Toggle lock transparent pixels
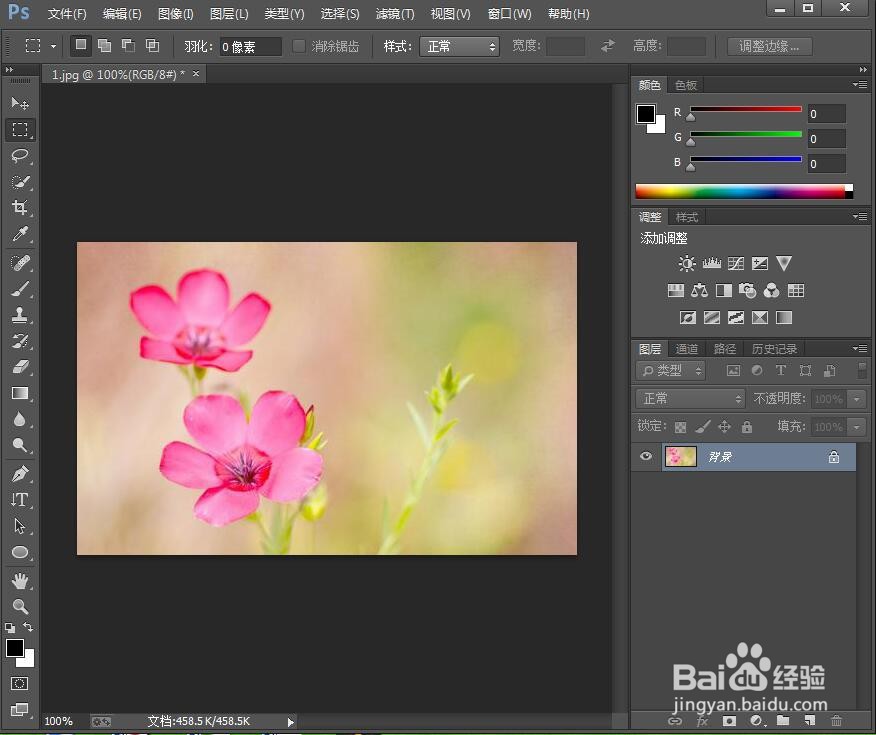This screenshot has width=876, height=735. (680, 427)
